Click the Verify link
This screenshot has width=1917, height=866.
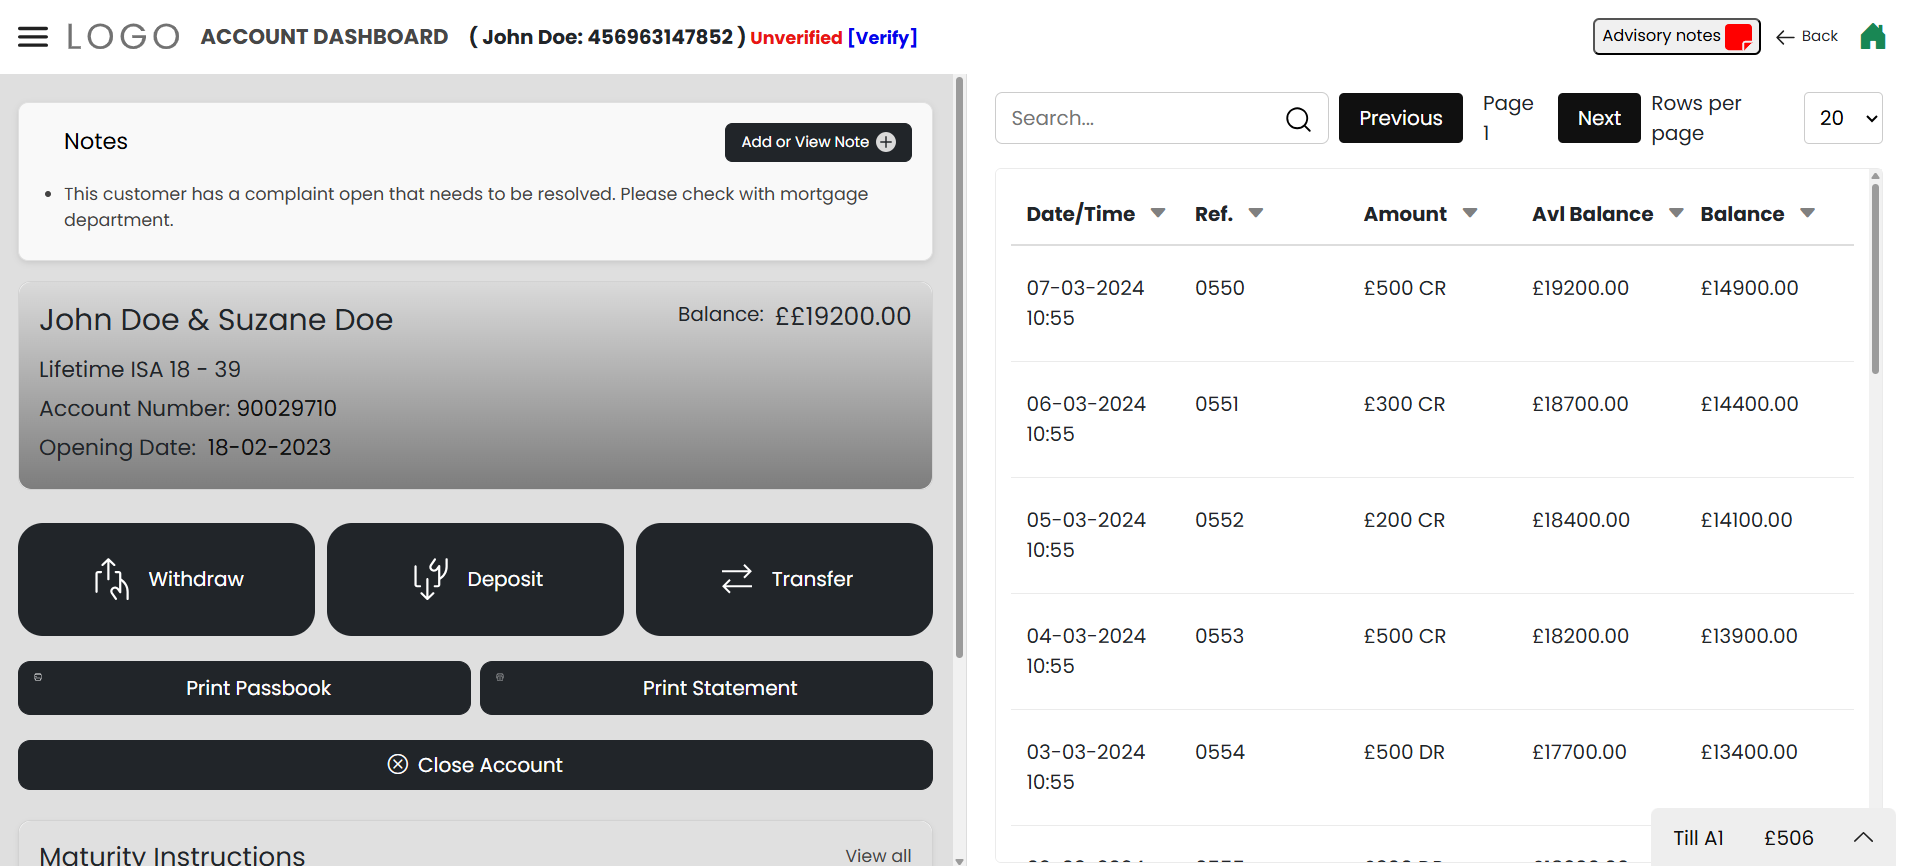pyautogui.click(x=882, y=38)
